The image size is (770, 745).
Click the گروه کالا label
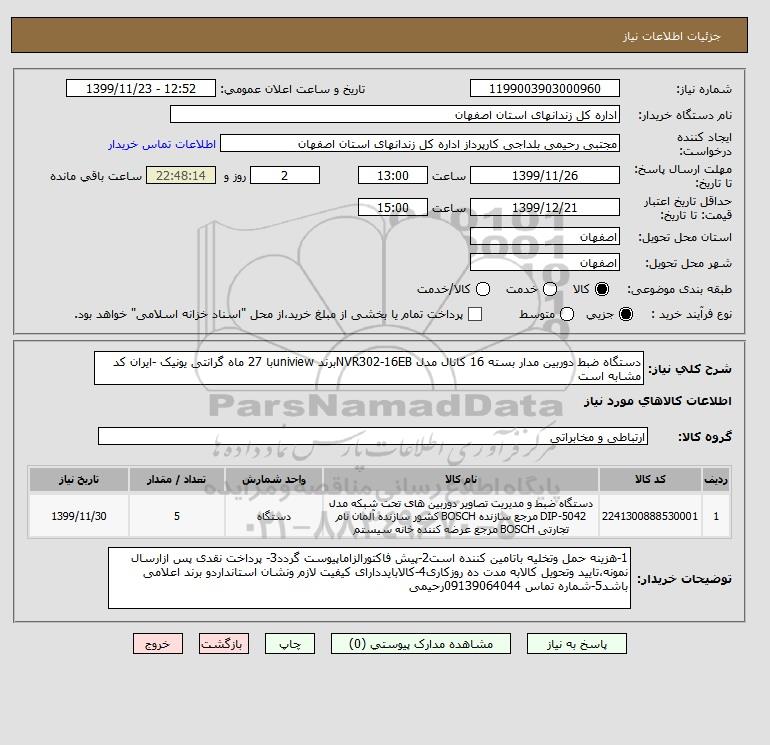click(705, 437)
